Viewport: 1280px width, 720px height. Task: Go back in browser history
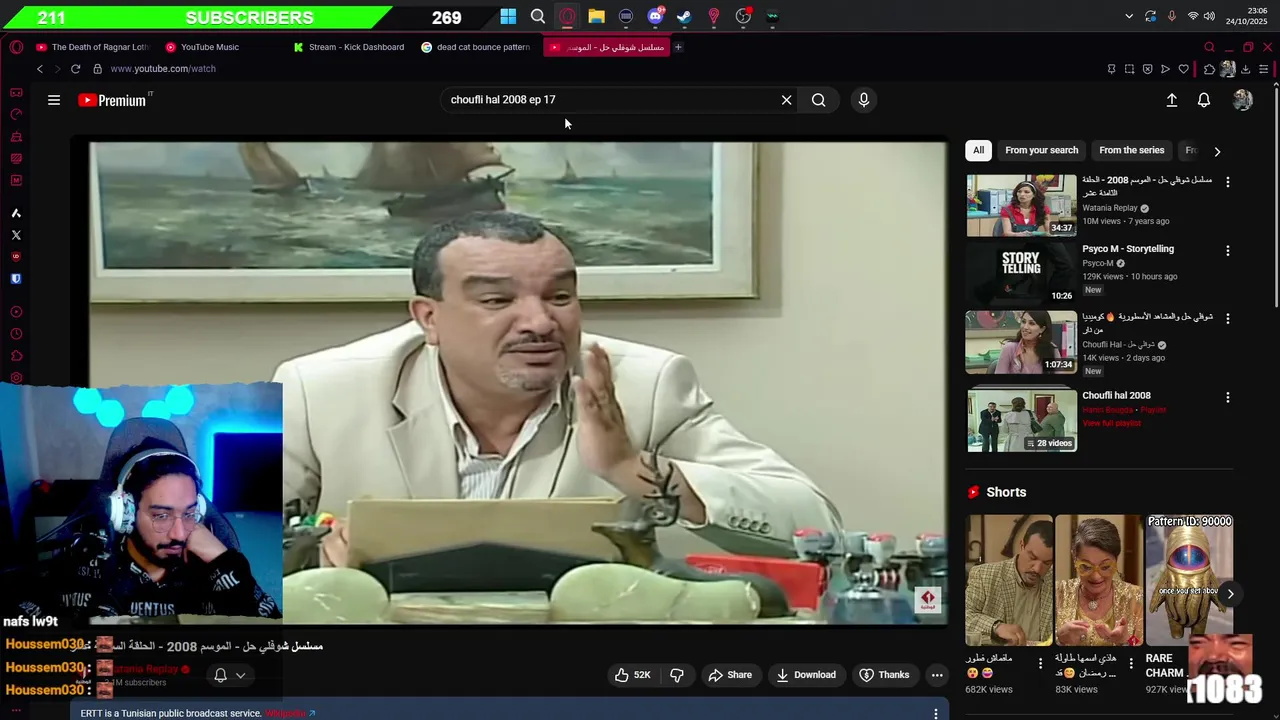[x=40, y=69]
